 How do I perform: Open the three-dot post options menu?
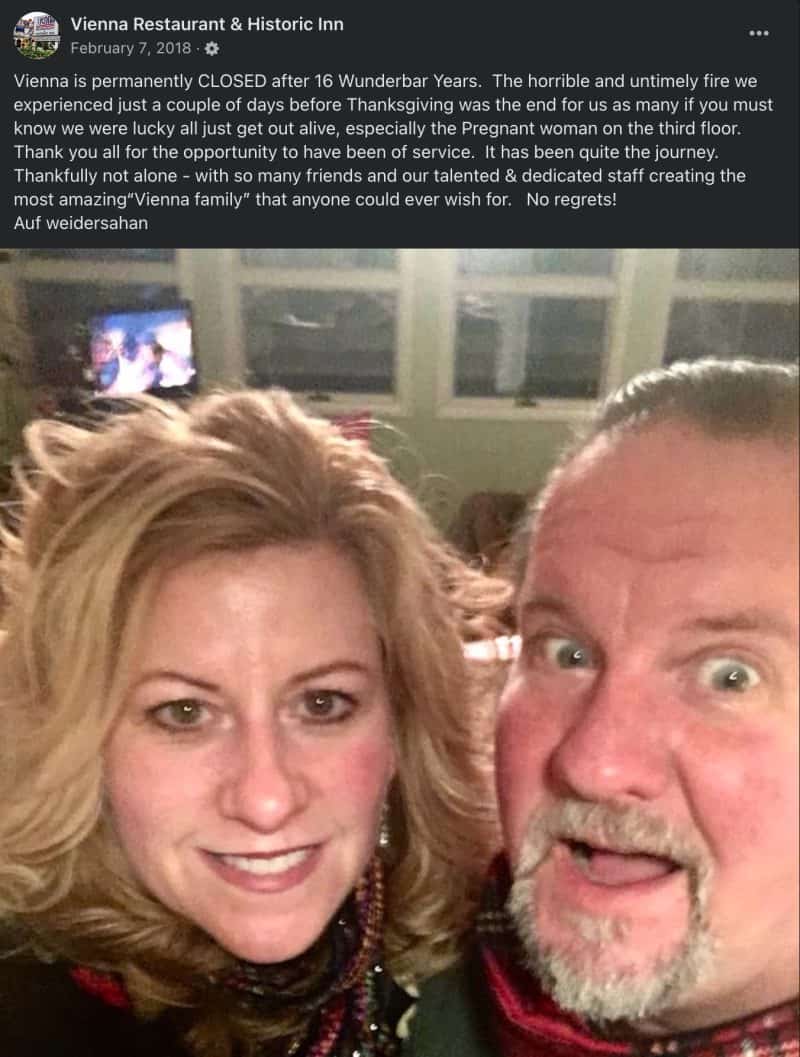tap(759, 33)
